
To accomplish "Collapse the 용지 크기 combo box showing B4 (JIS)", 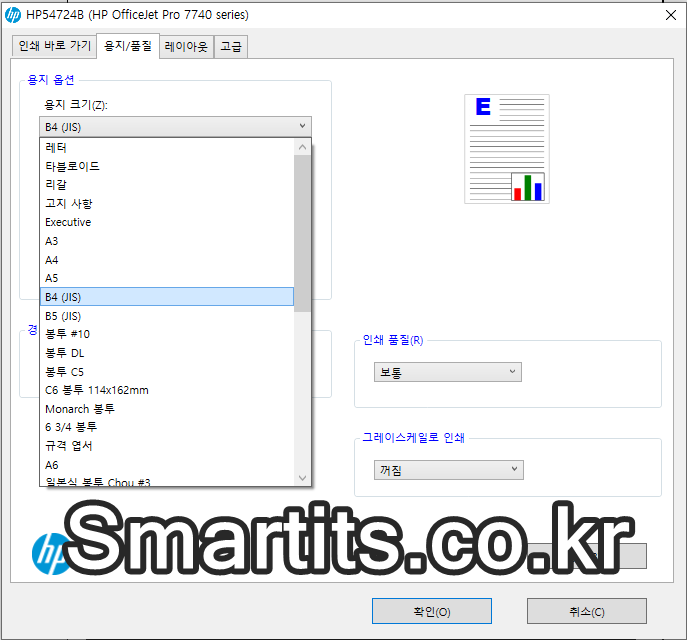I will tap(175, 127).
